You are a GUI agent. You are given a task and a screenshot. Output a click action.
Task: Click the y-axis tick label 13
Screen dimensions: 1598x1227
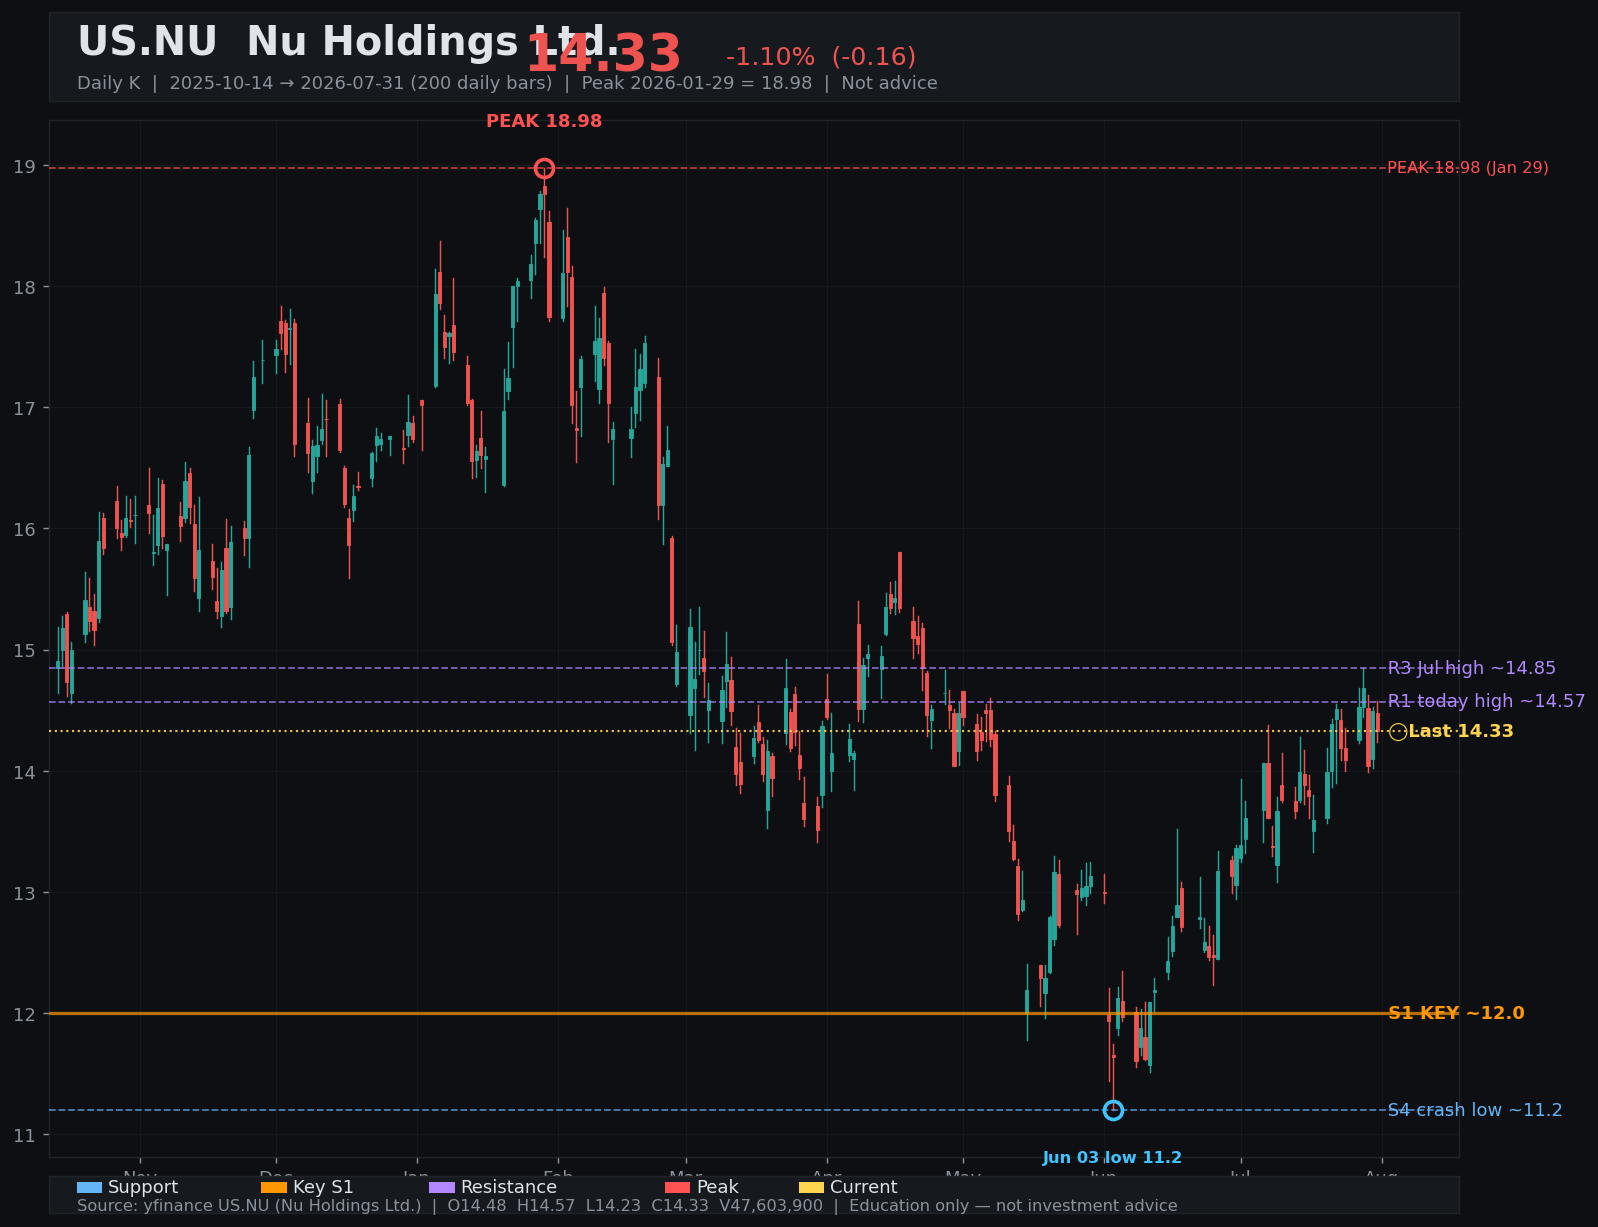(25, 893)
